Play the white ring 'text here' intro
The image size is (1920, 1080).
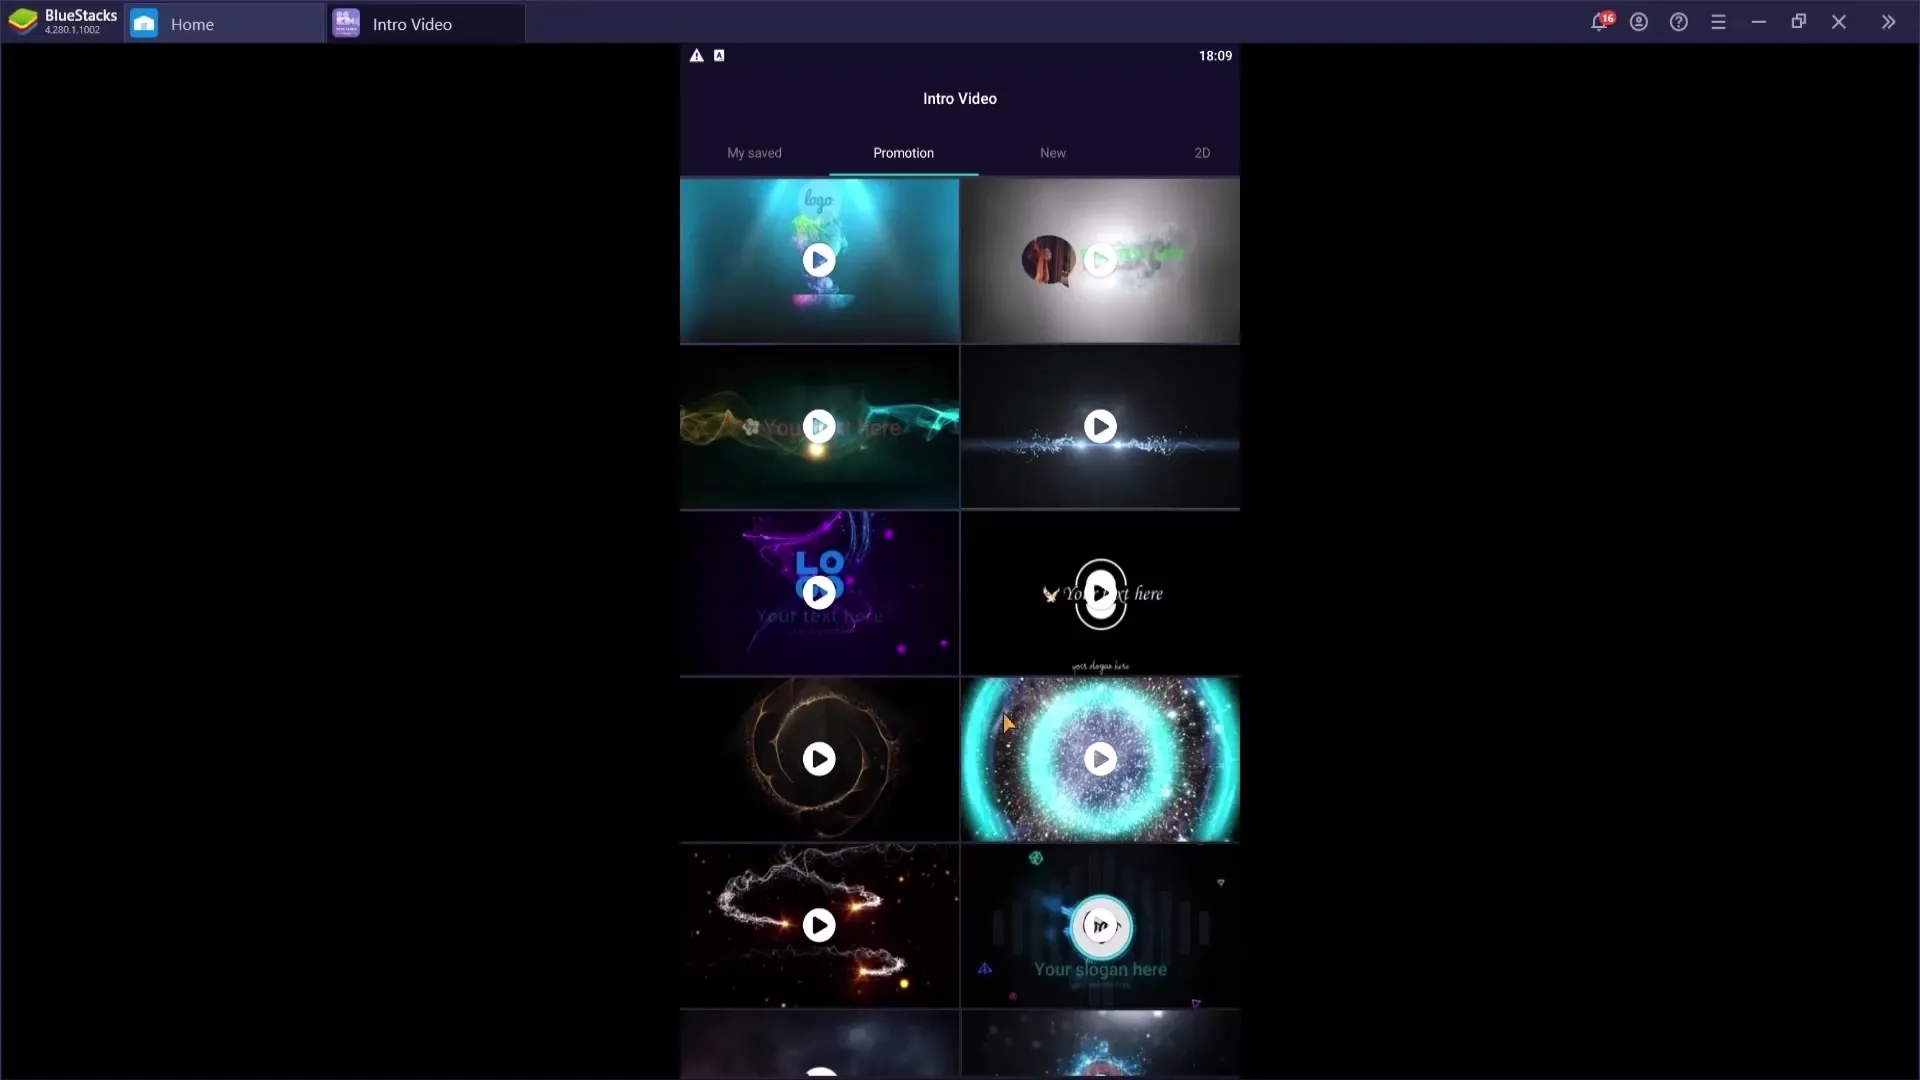pyautogui.click(x=1100, y=592)
